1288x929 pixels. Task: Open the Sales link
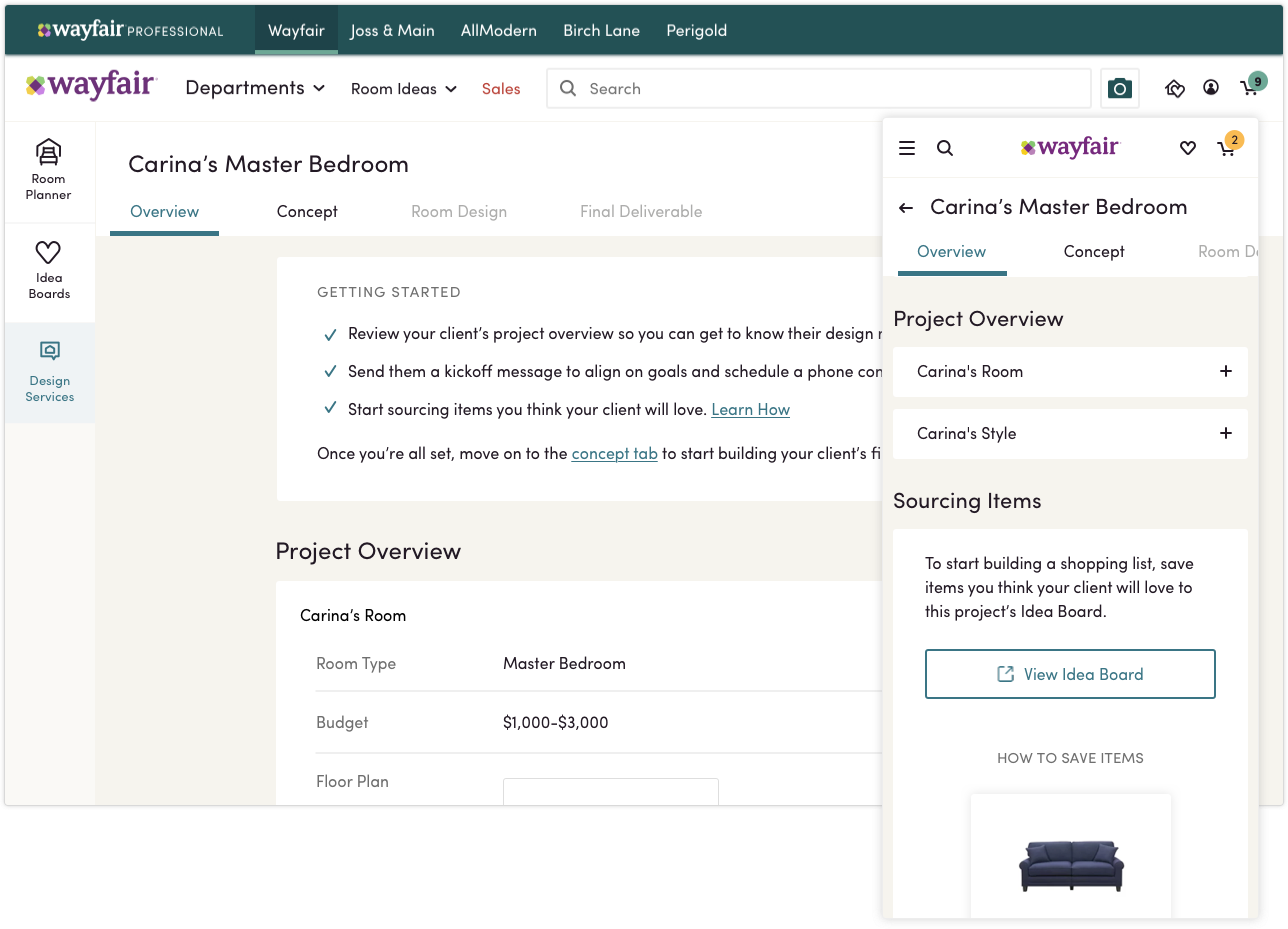point(501,89)
